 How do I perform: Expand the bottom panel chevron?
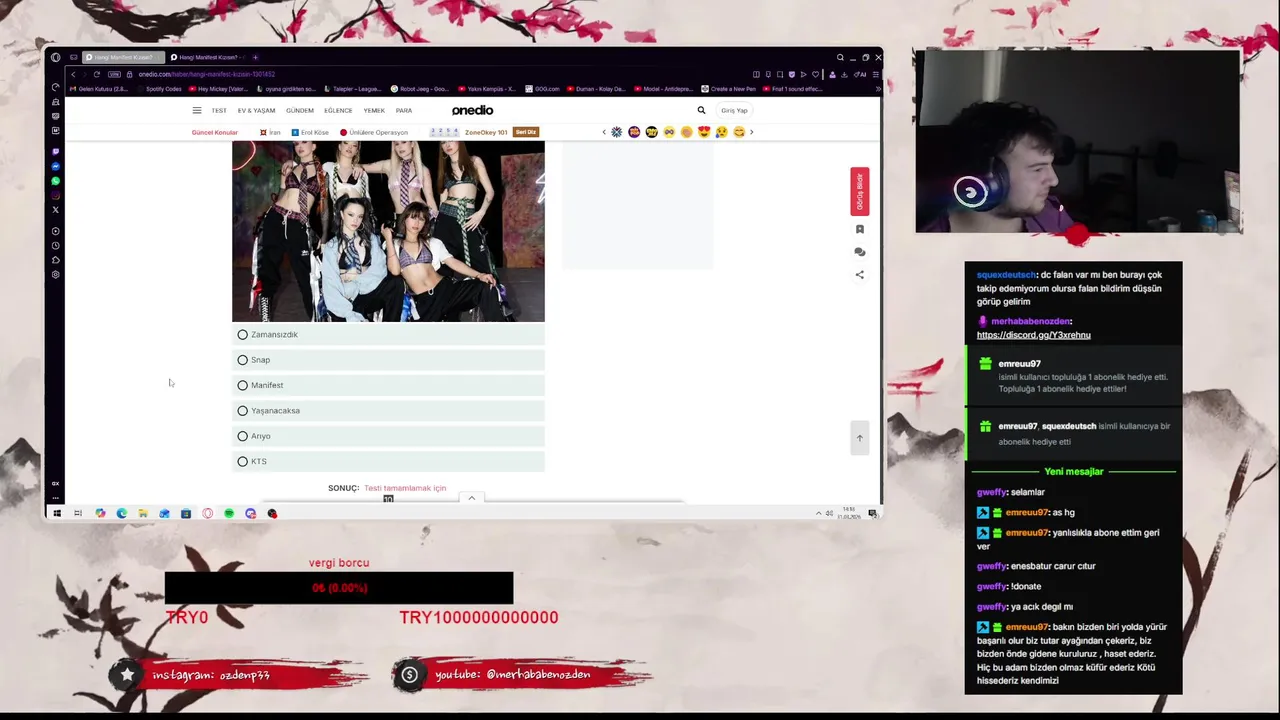click(471, 498)
